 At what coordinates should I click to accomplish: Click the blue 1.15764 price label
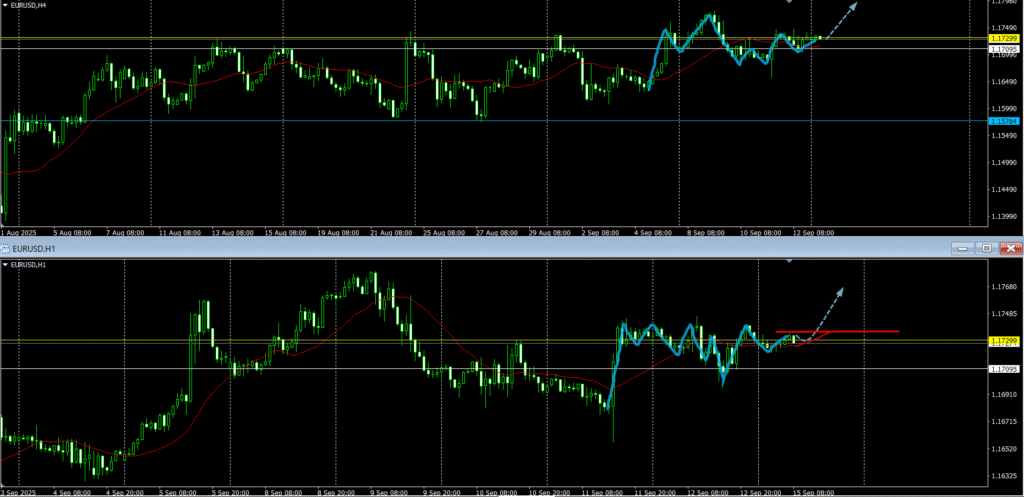pyautogui.click(x=1003, y=121)
